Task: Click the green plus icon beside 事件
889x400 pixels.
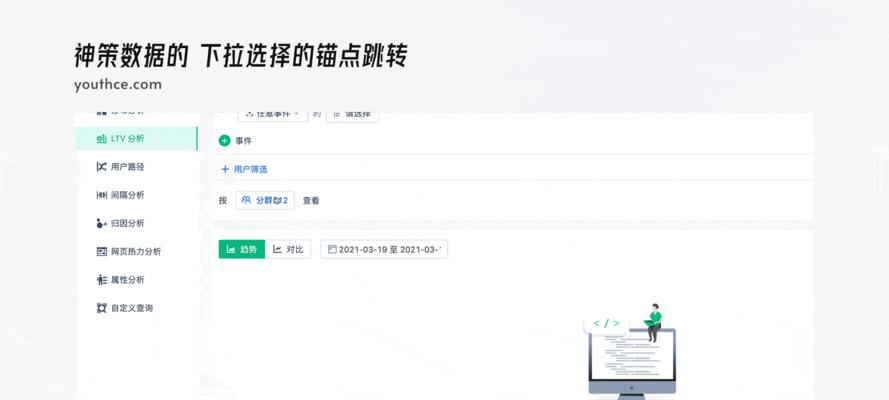Action: pos(225,141)
